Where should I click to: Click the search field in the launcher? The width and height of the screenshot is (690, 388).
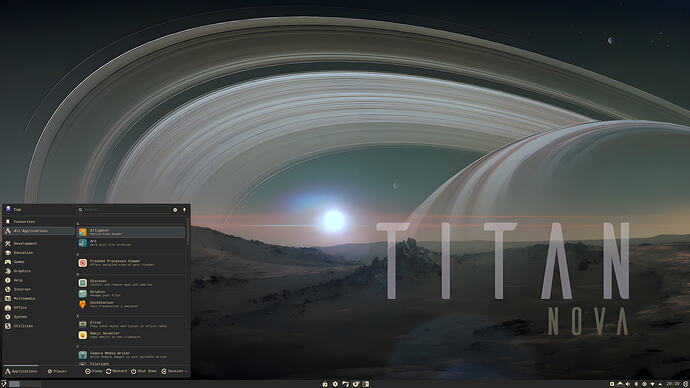tap(123, 210)
